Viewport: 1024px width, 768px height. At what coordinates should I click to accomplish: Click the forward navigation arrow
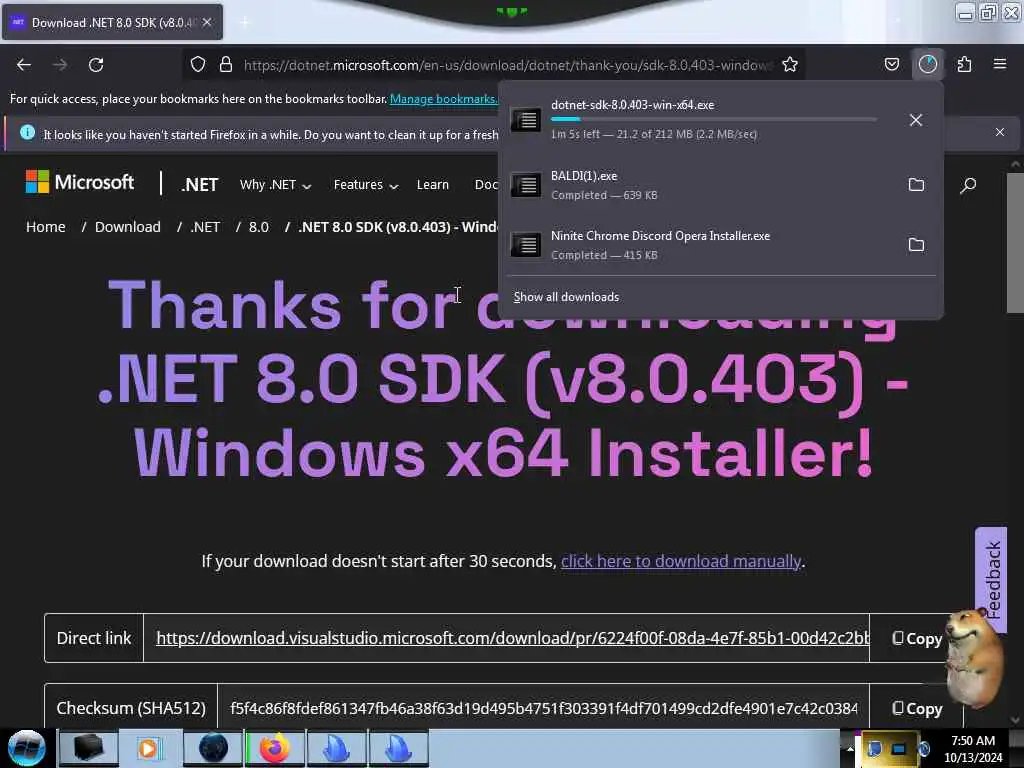pos(60,65)
